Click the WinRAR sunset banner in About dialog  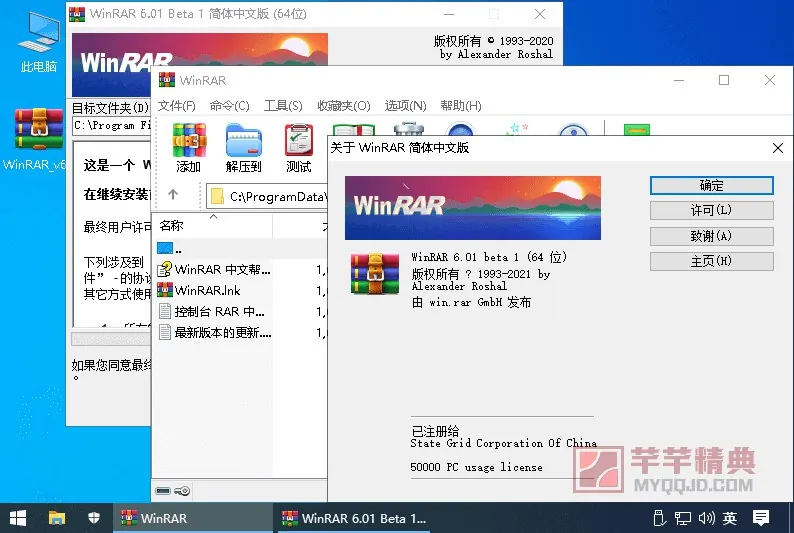[473, 208]
